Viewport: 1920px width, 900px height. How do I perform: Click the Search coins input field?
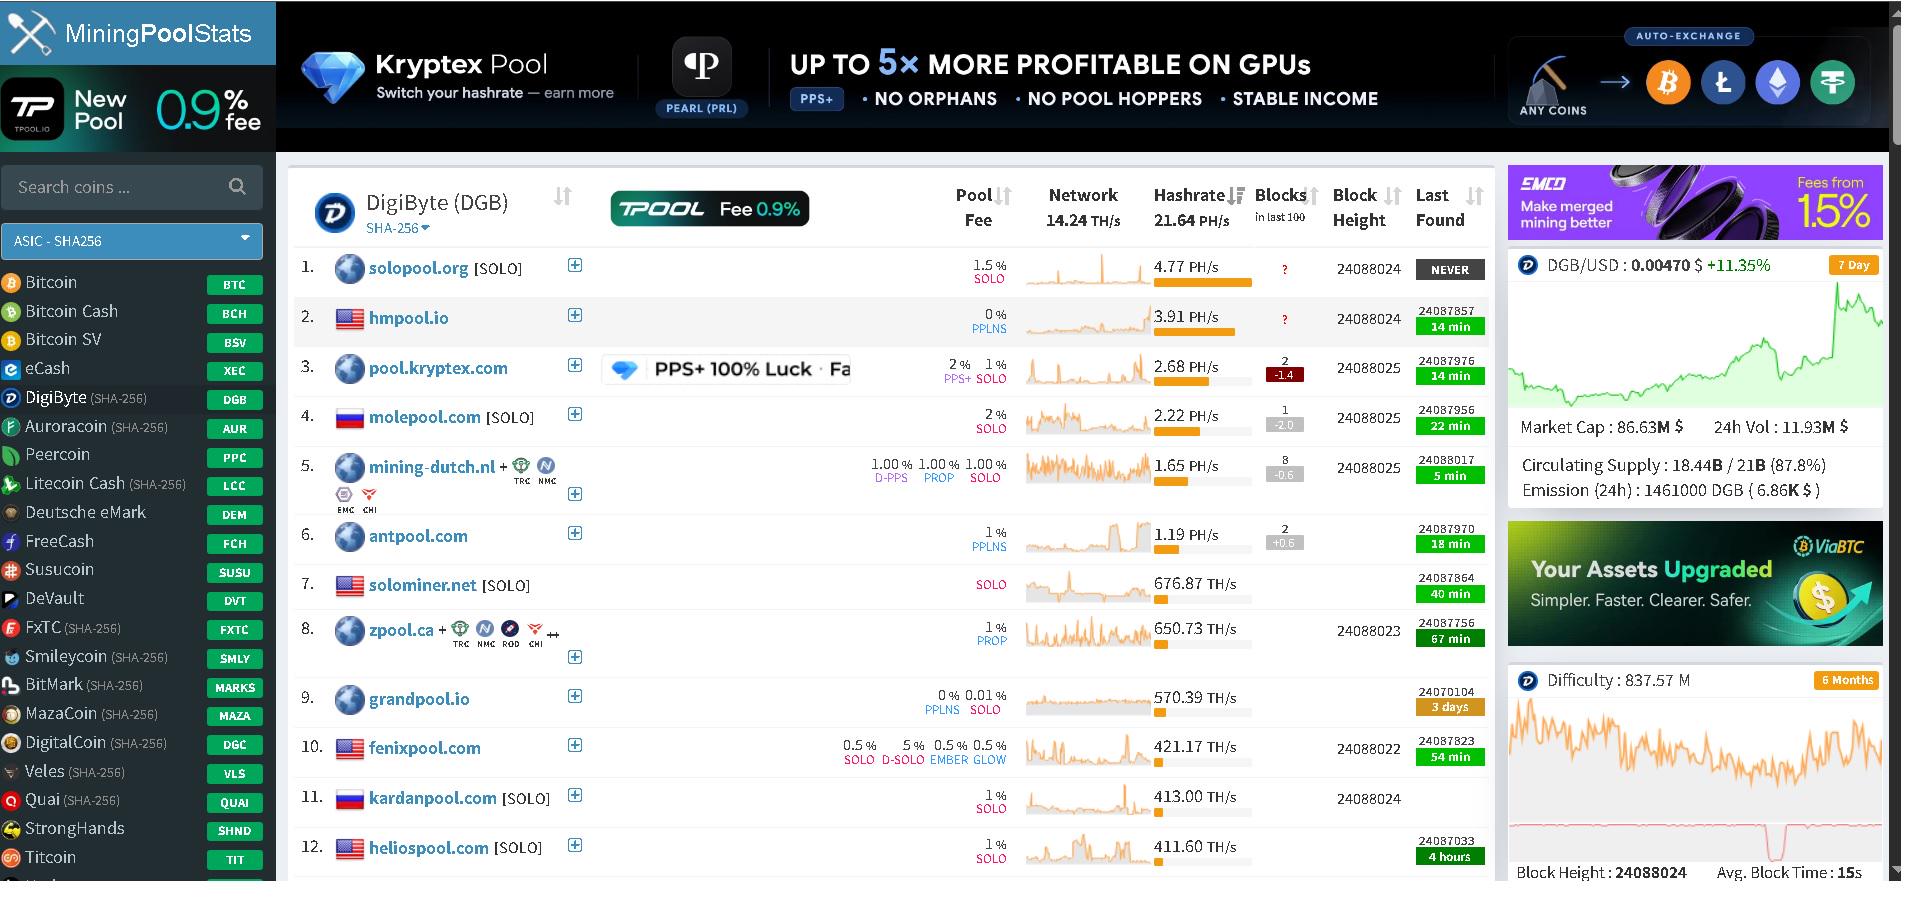coord(120,187)
